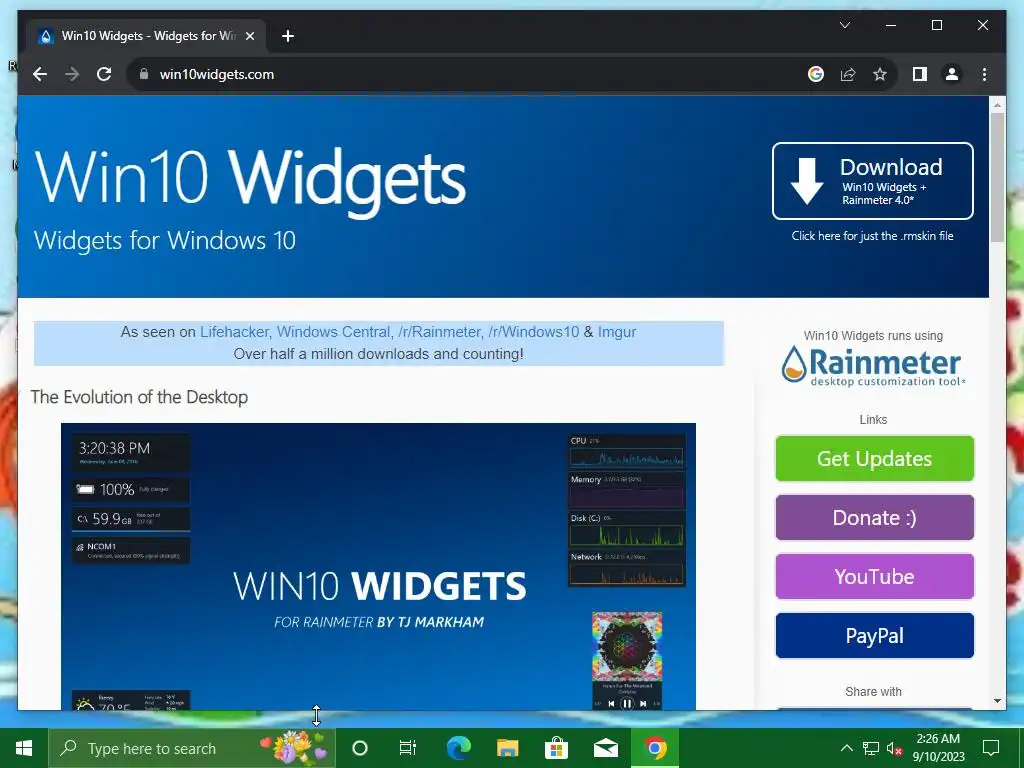Click the Rainmeter logo

coord(873,366)
